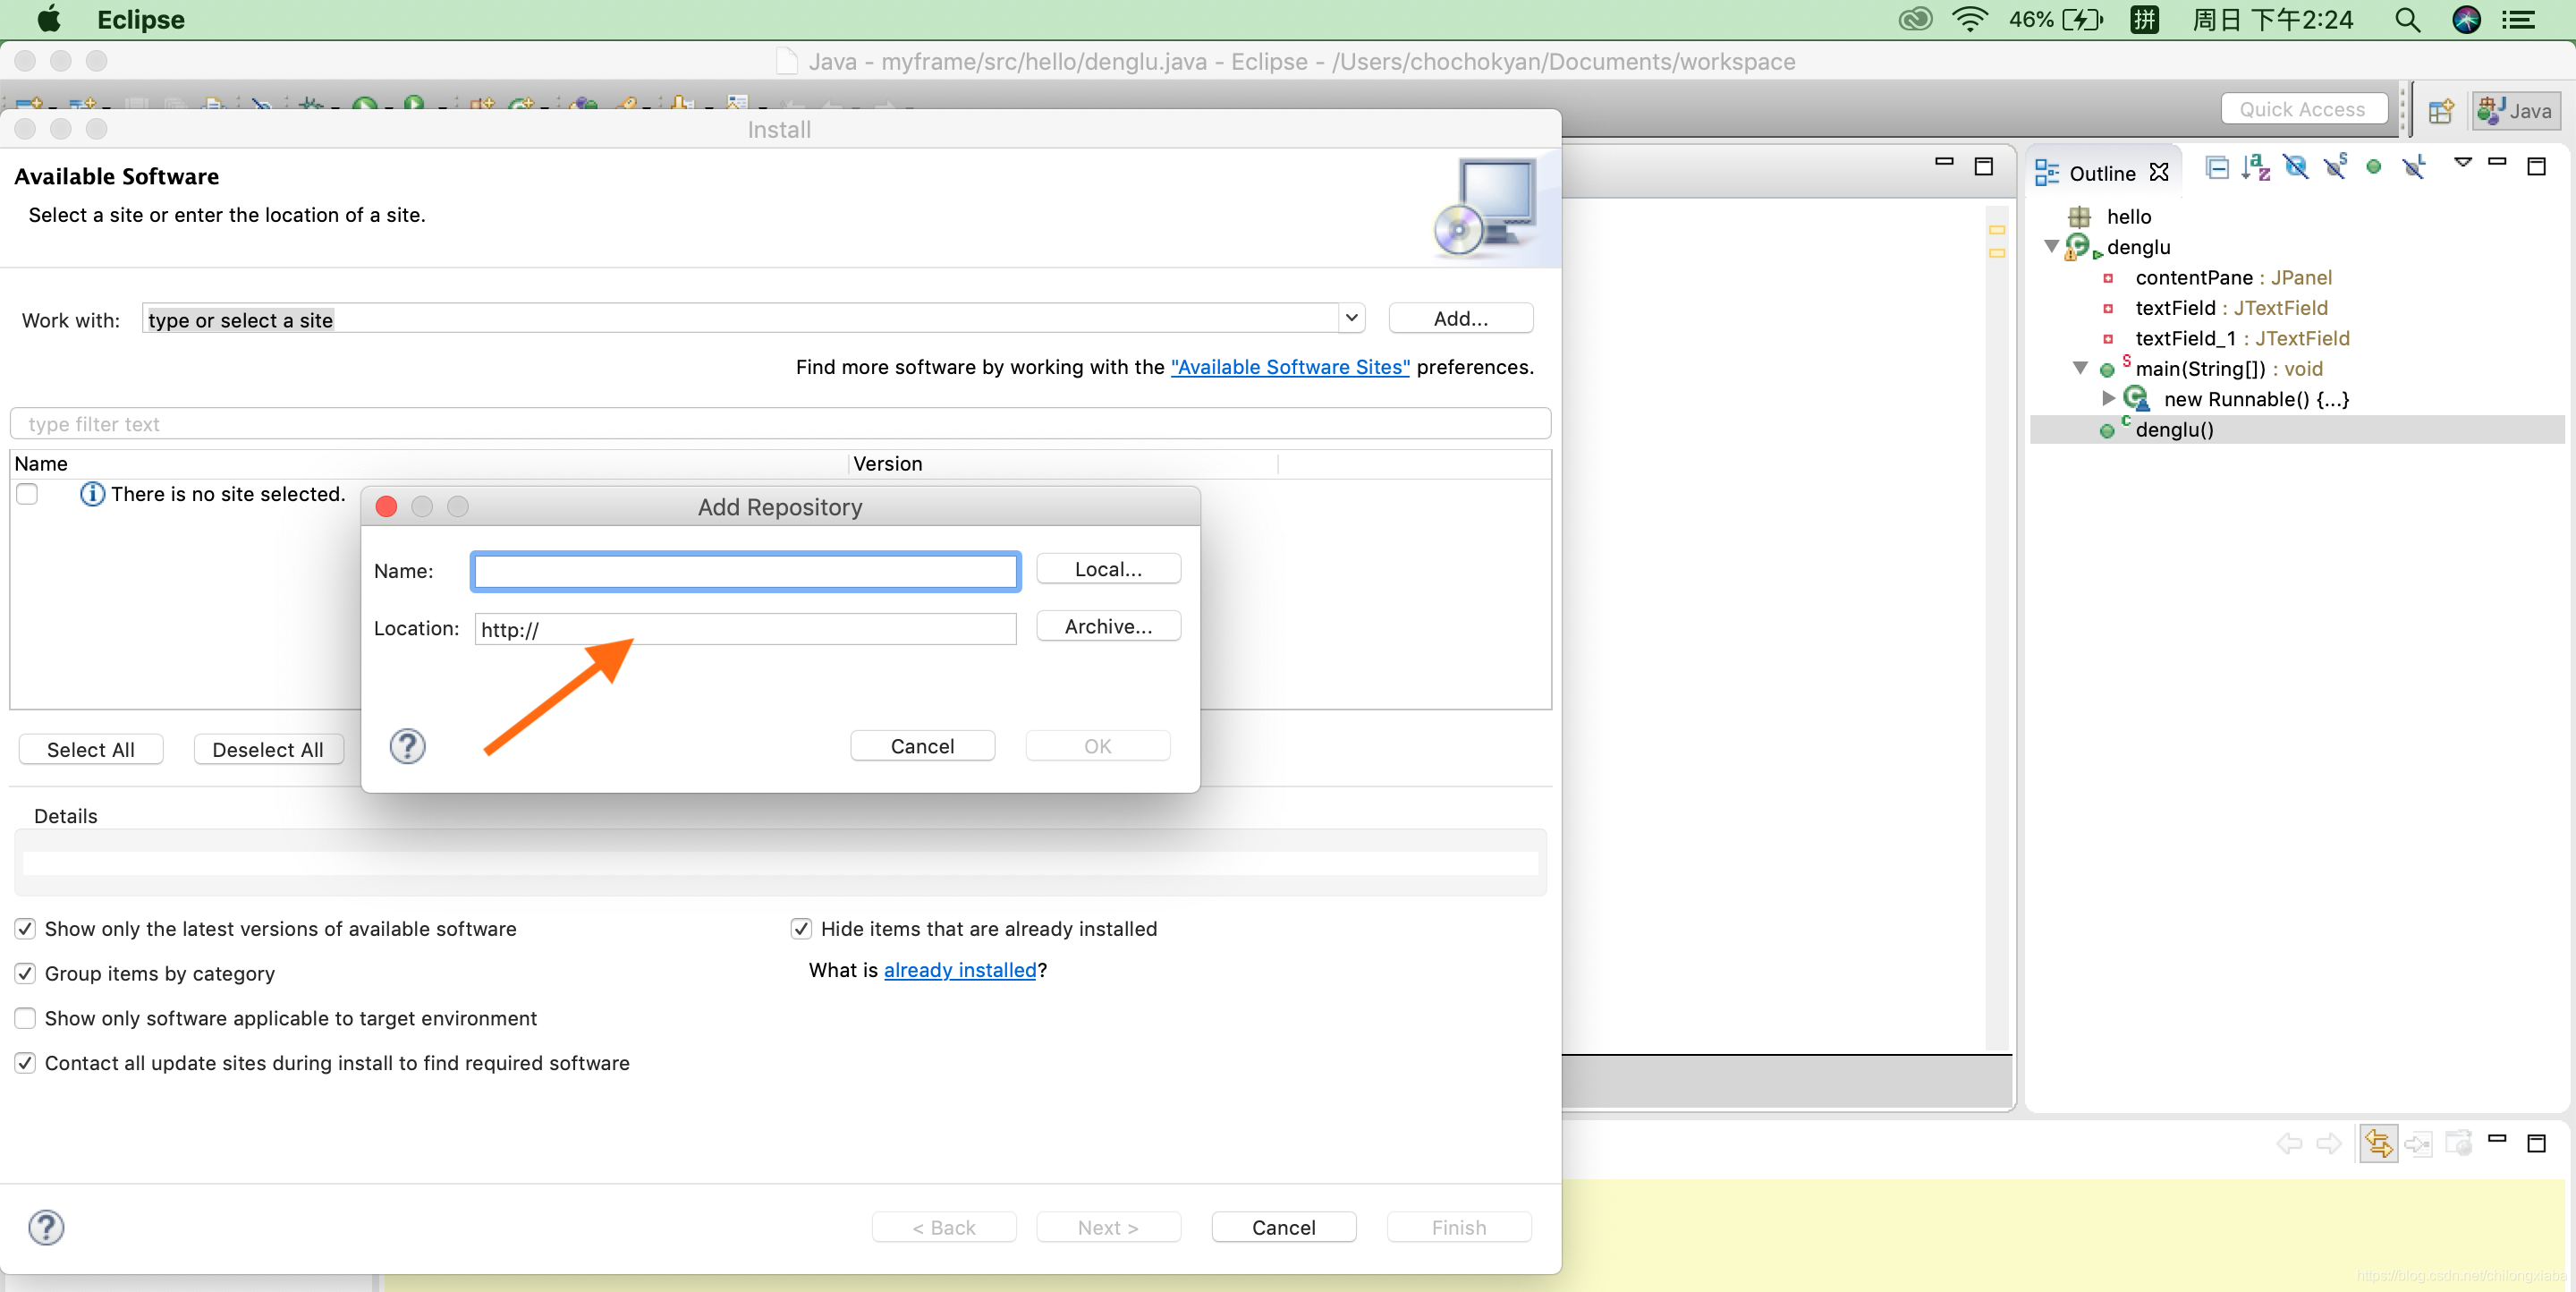Toggle Group items by category checkbox
The image size is (2576, 1292).
tap(26, 974)
